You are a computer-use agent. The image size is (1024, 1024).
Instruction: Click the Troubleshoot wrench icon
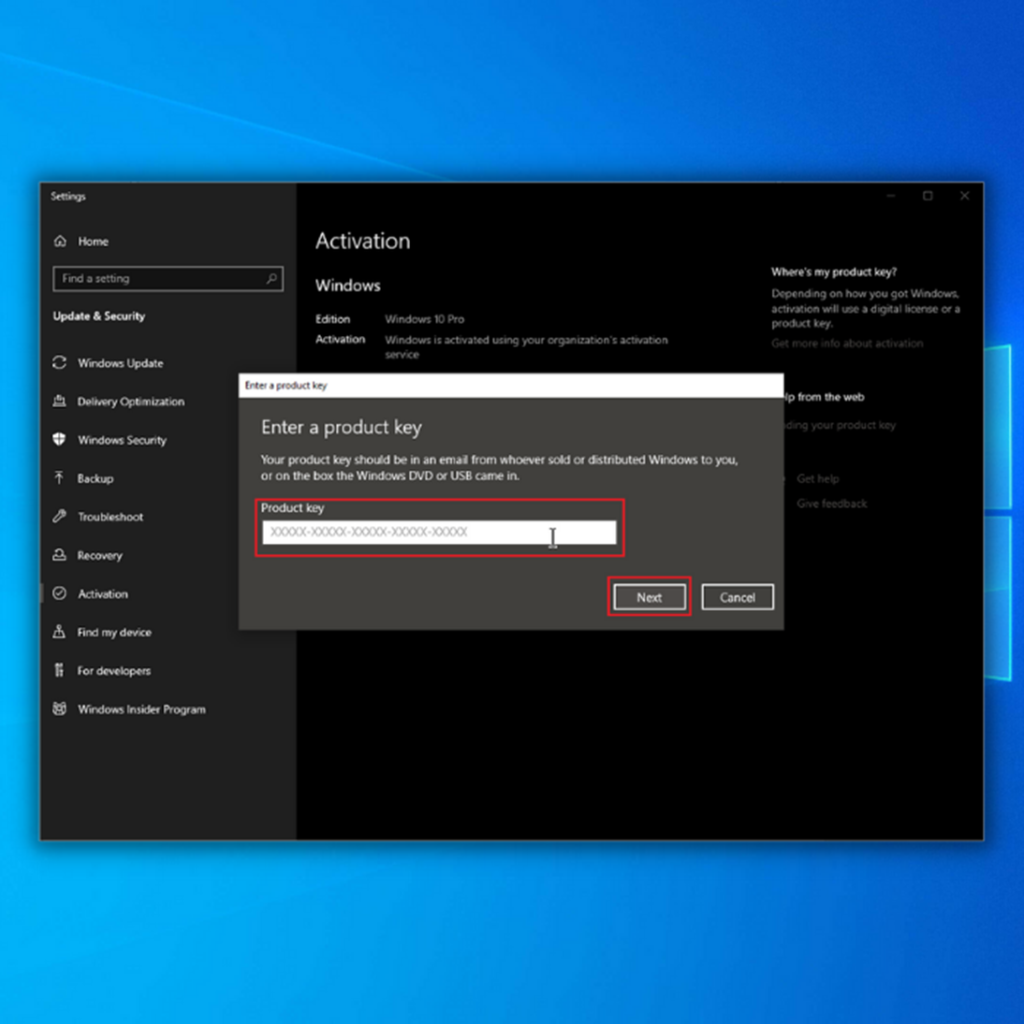click(x=59, y=517)
